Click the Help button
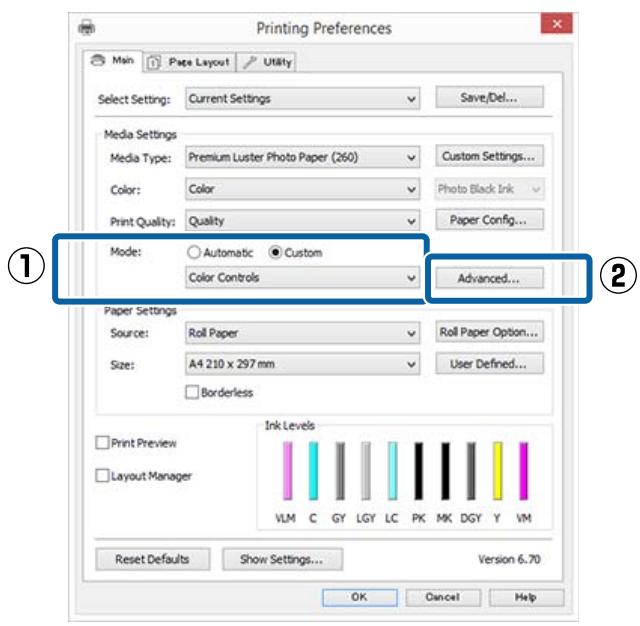Image resolution: width=640 pixels, height=626 pixels. [x=526, y=597]
